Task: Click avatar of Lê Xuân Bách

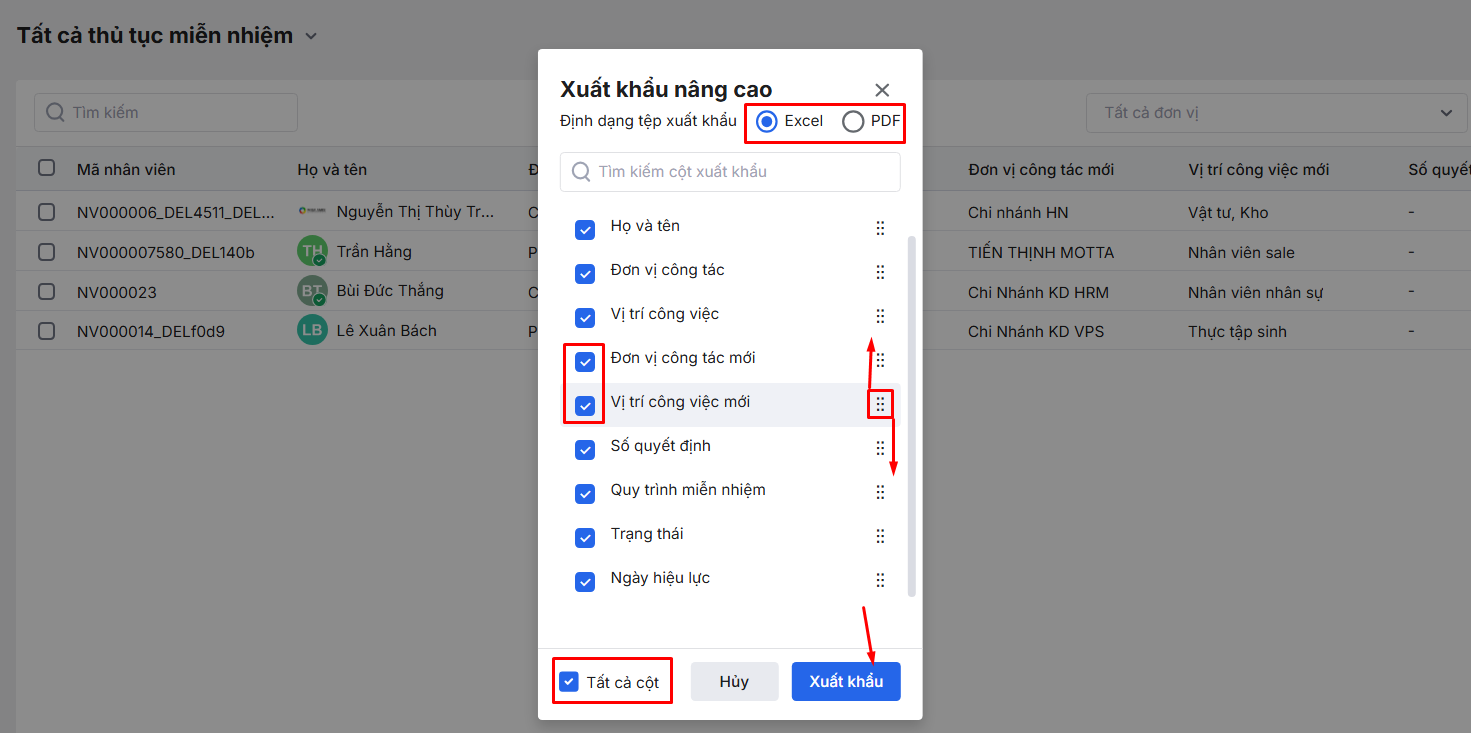Action: [x=312, y=331]
